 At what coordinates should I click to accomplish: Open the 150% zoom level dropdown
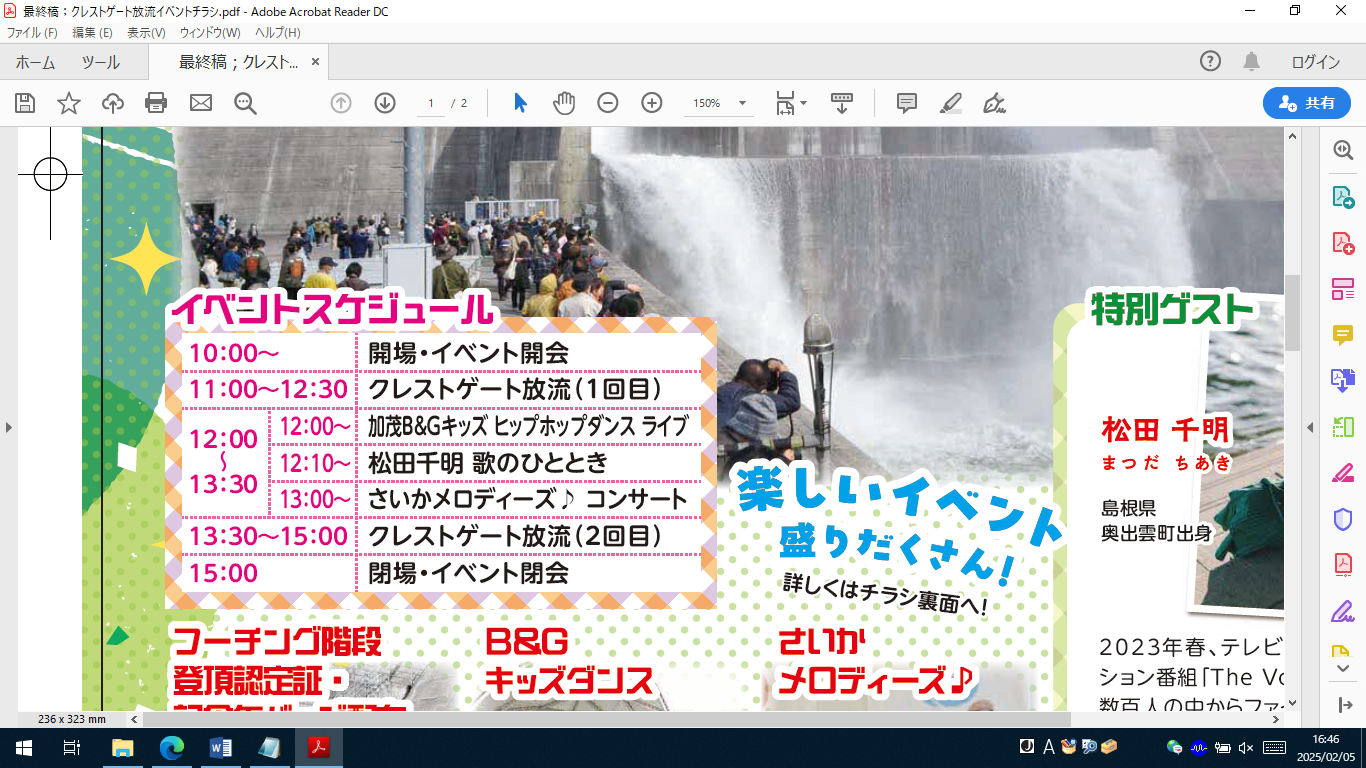742,103
